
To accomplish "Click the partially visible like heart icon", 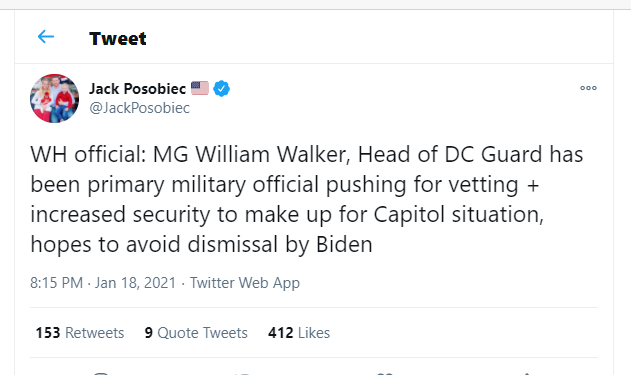I will click(x=385, y=373).
